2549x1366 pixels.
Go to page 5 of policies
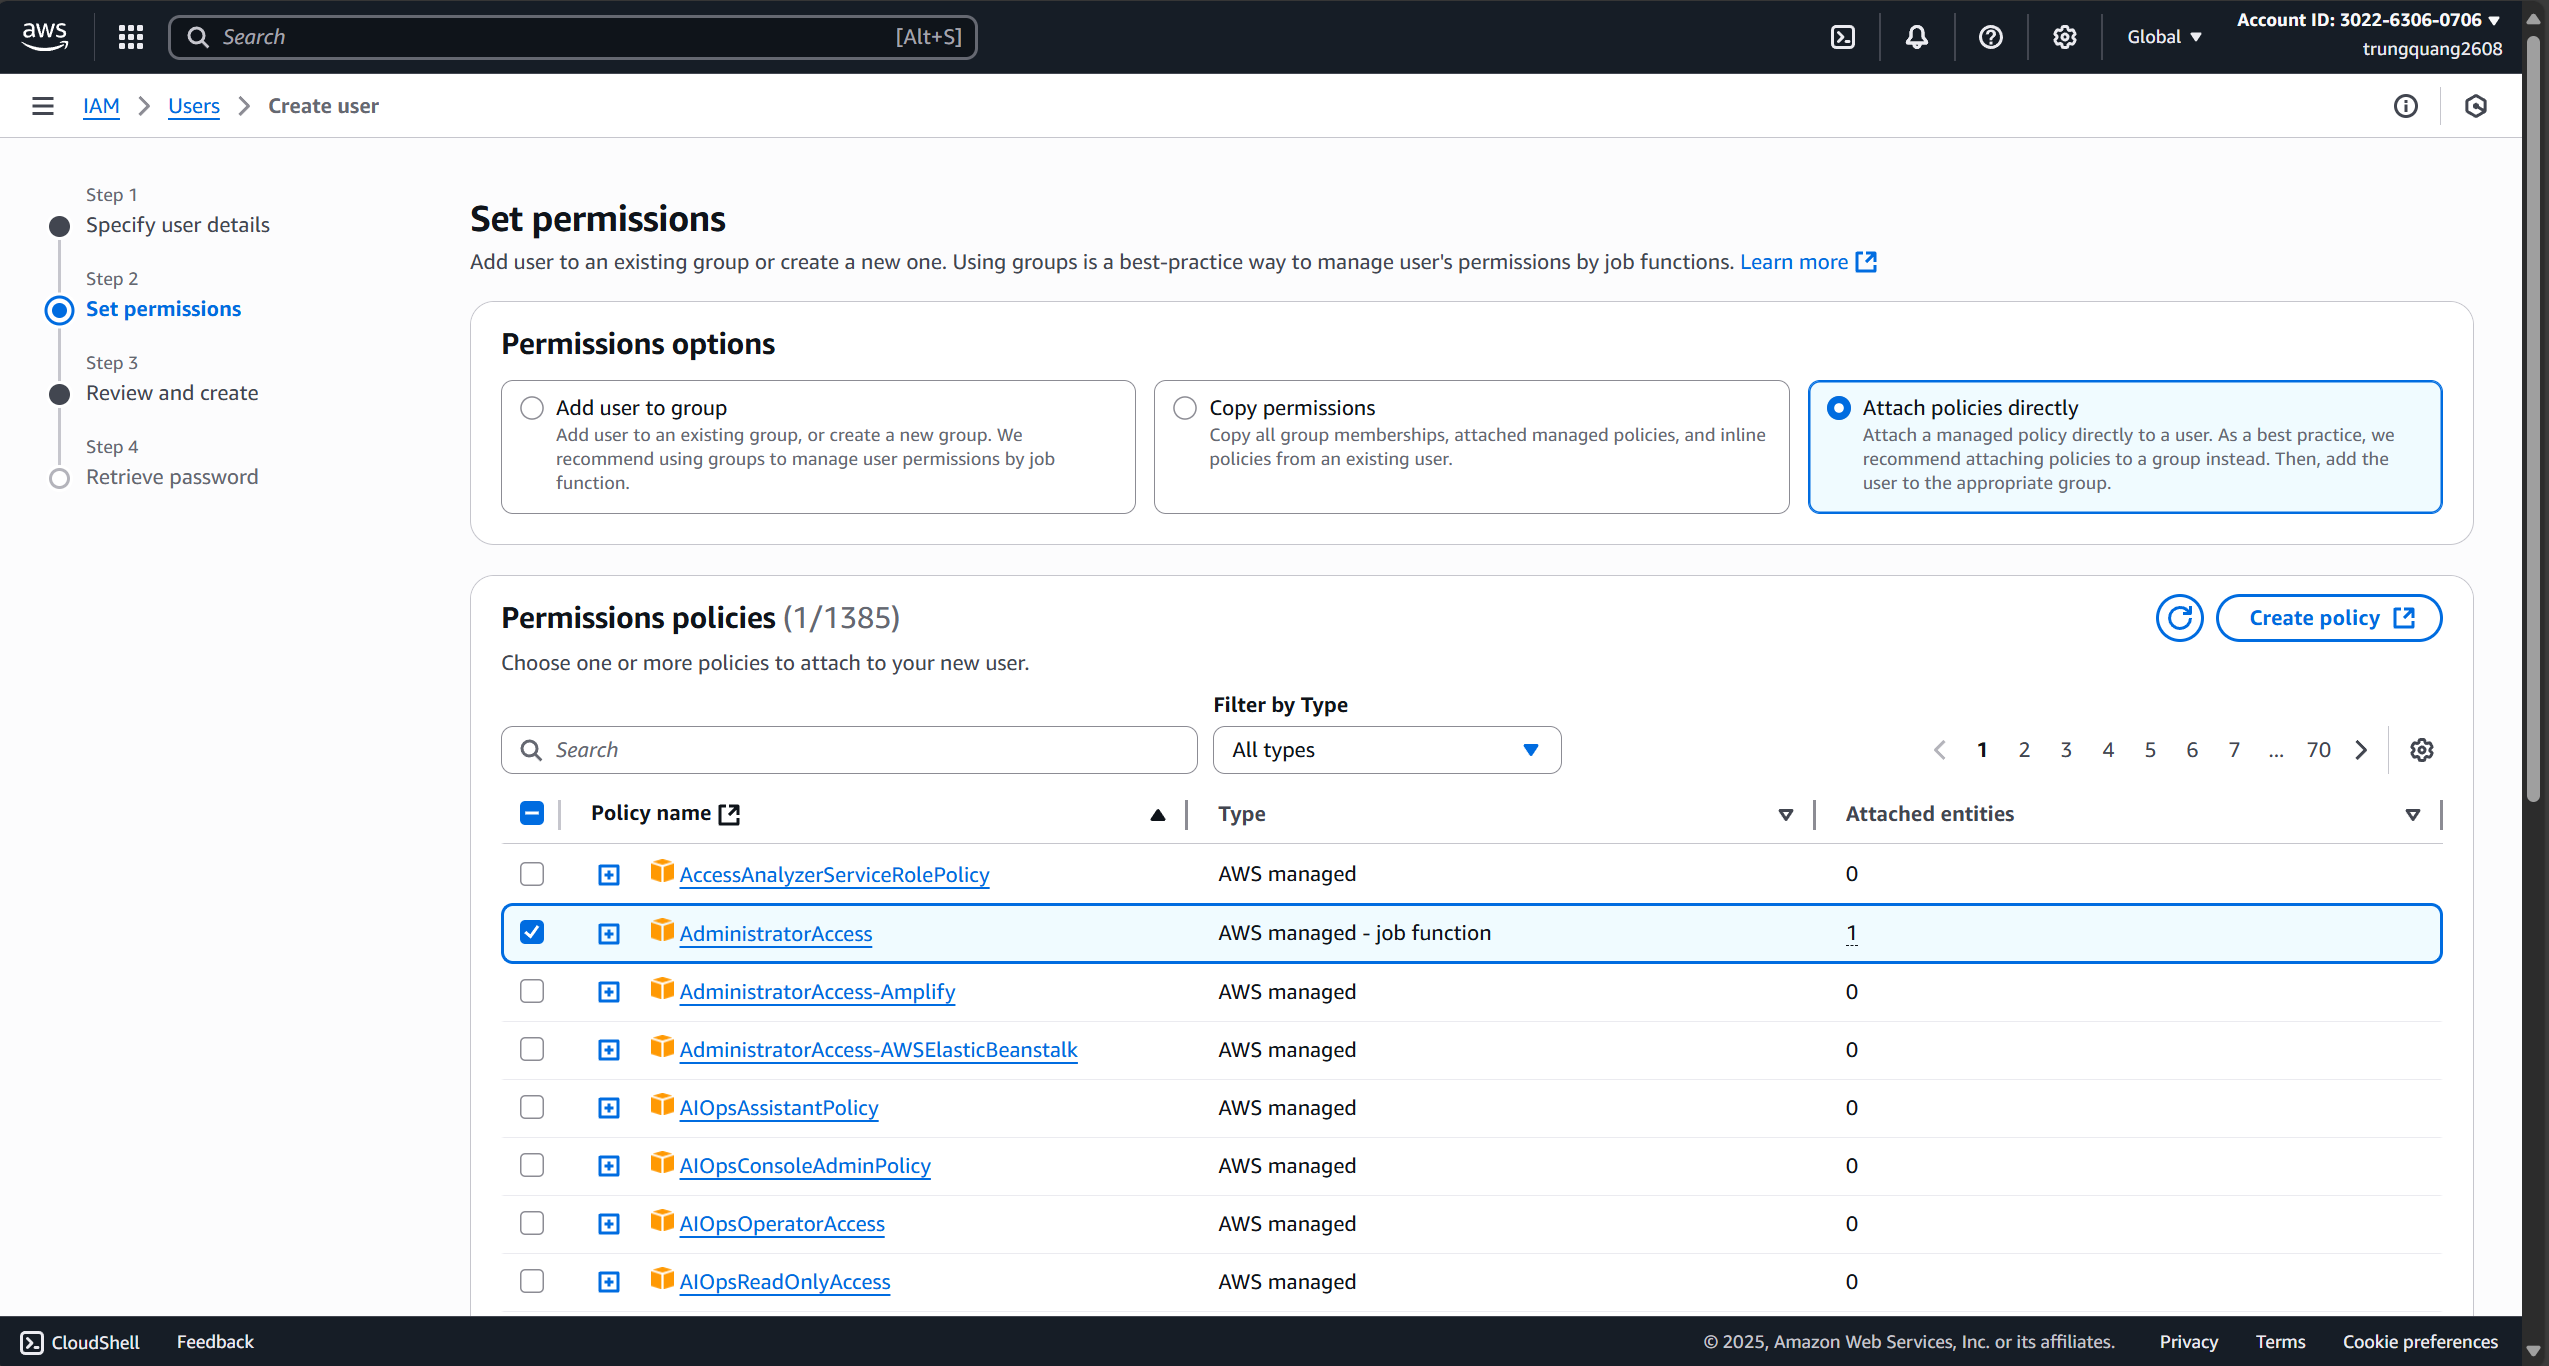[x=2150, y=750]
